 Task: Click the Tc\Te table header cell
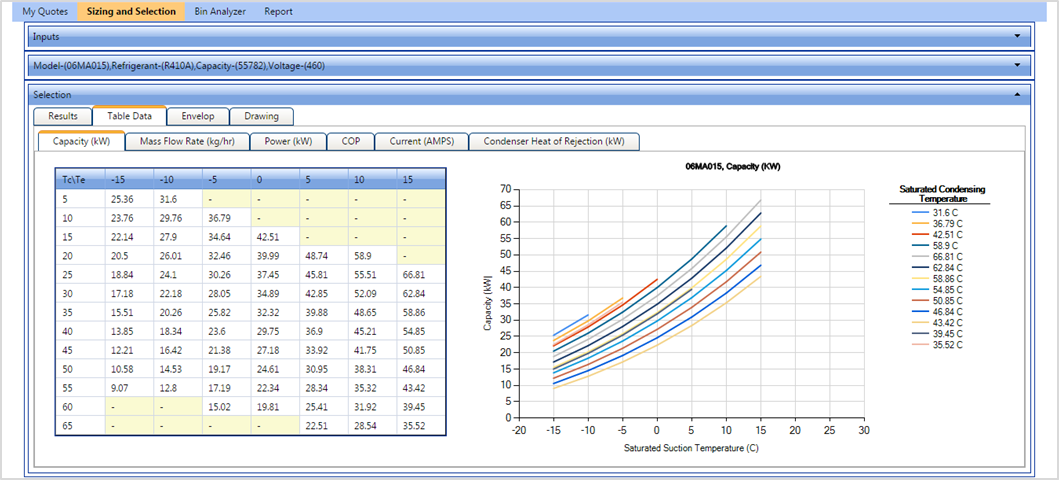click(x=80, y=180)
